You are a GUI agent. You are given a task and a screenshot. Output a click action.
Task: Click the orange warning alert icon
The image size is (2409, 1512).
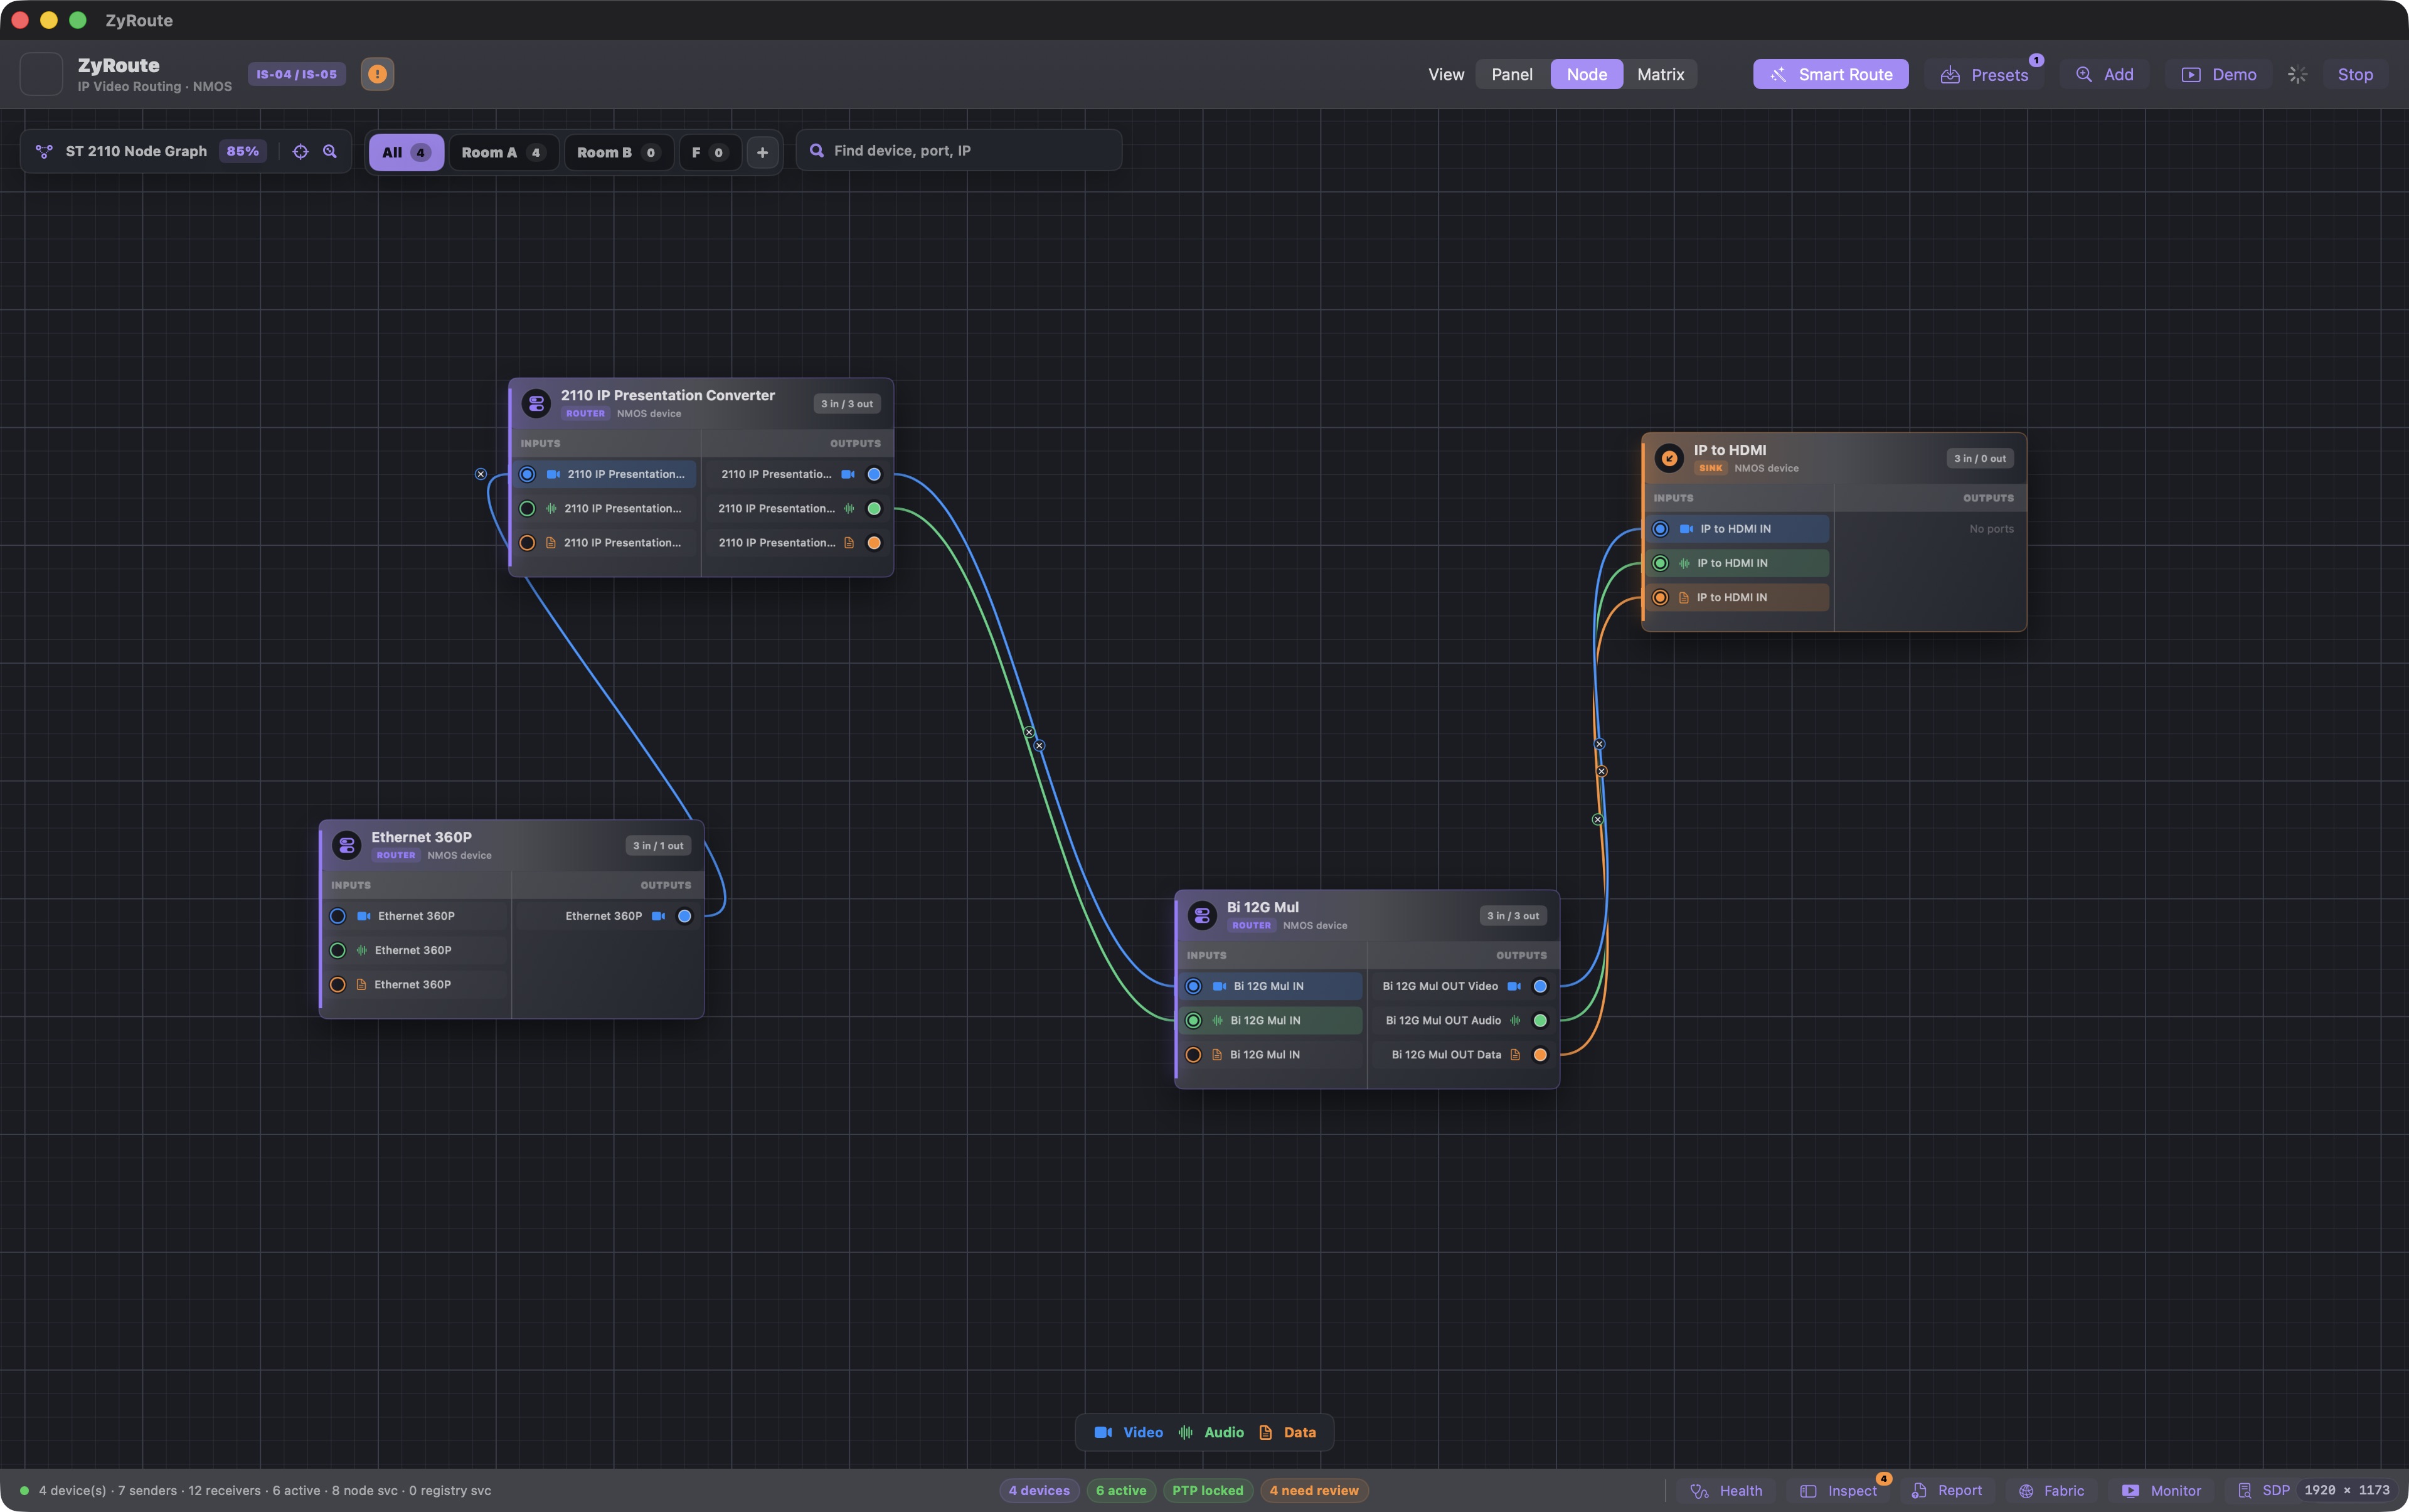tap(377, 74)
